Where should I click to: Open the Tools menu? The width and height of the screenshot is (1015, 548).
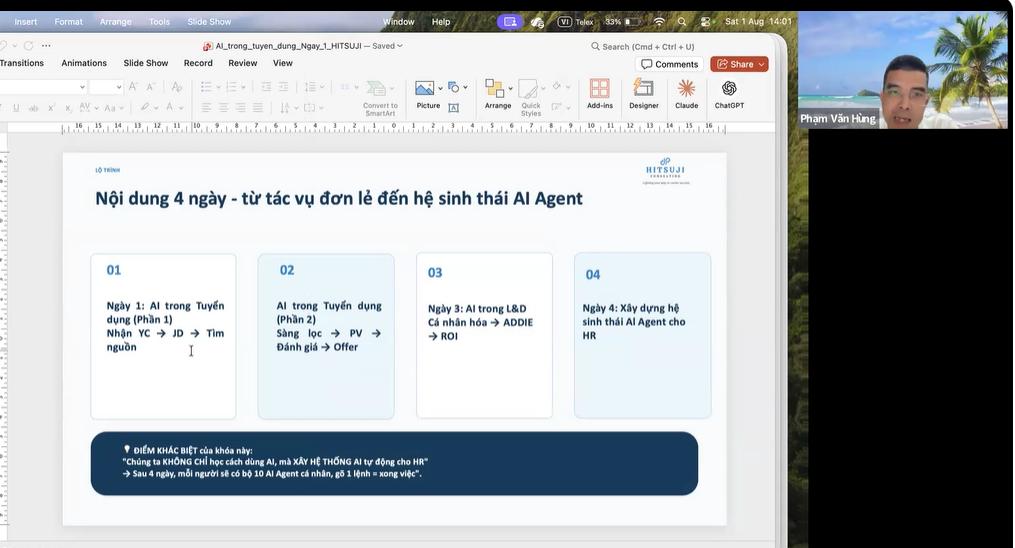[x=159, y=21]
